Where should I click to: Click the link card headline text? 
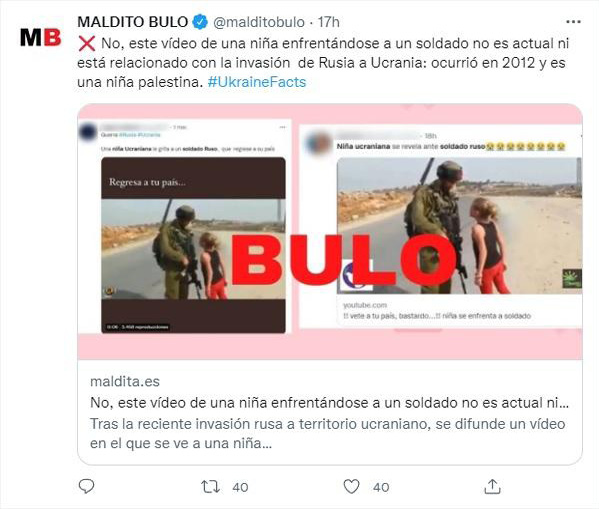click(329, 402)
